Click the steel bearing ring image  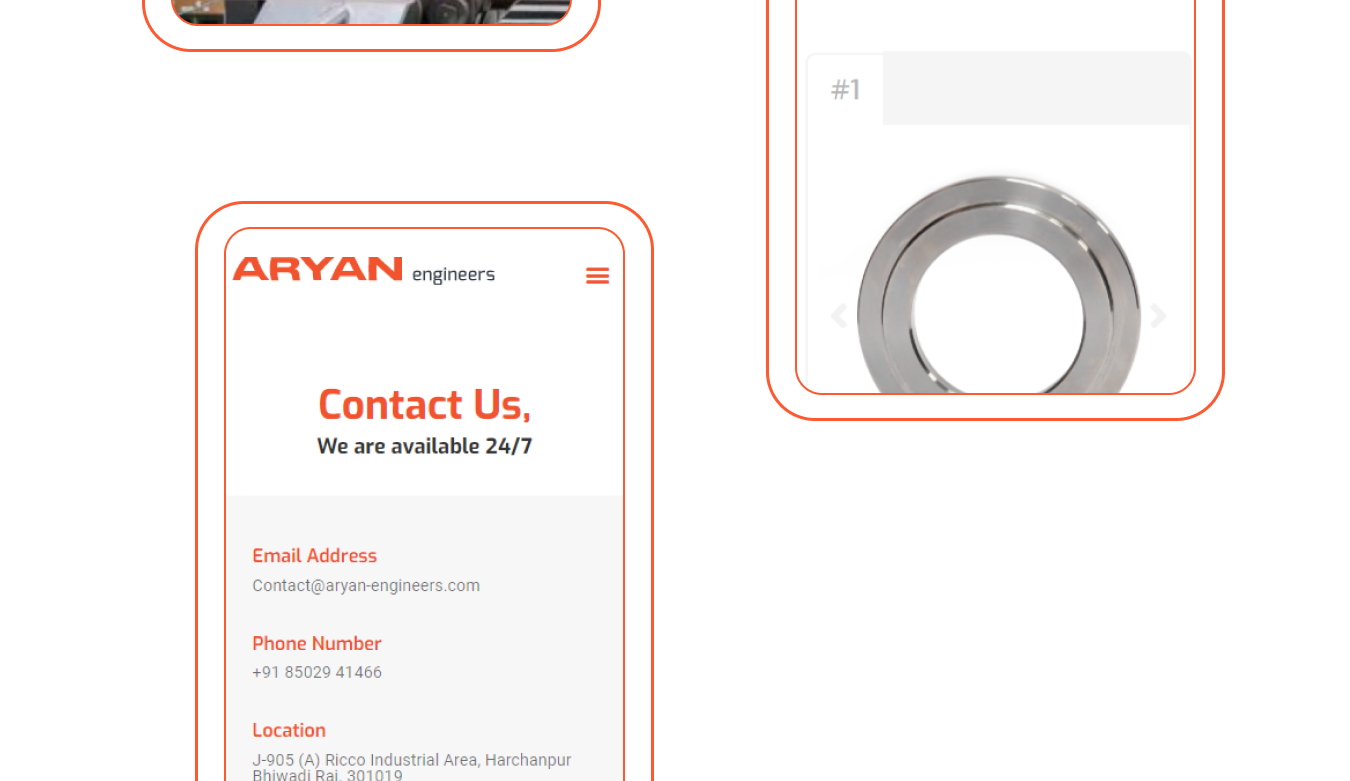998,285
